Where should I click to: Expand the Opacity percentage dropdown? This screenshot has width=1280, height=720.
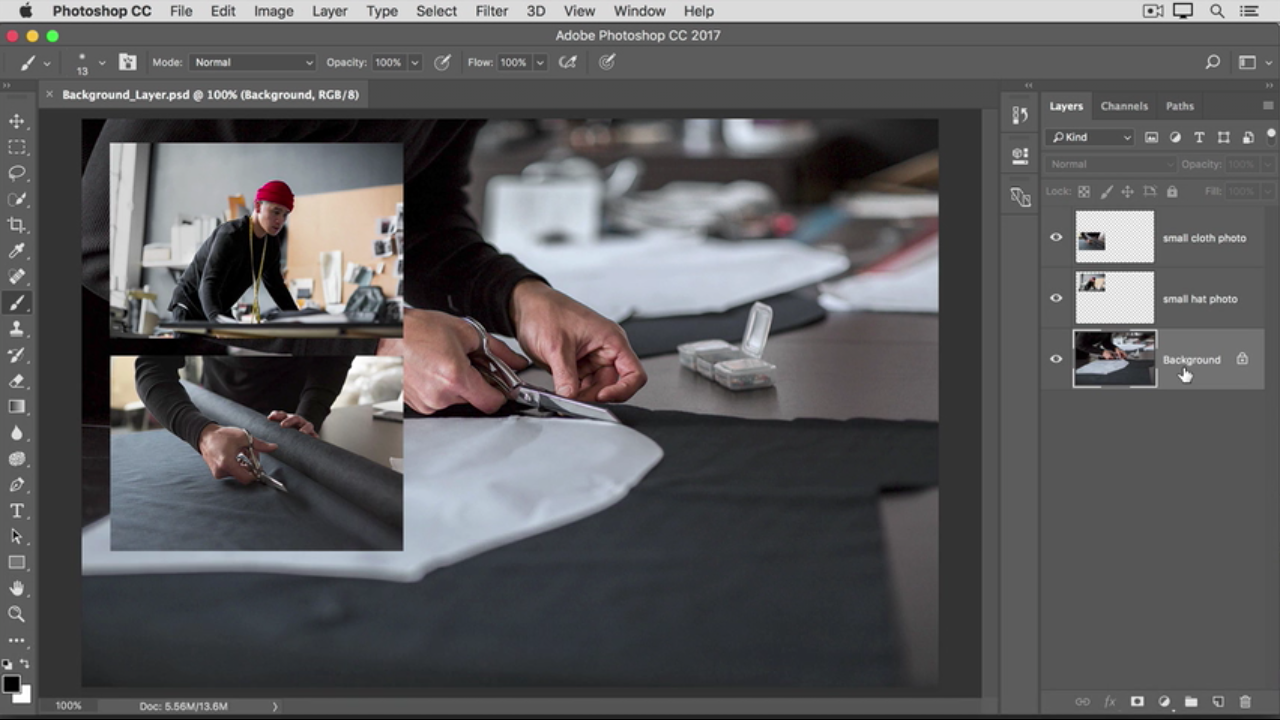click(x=415, y=62)
